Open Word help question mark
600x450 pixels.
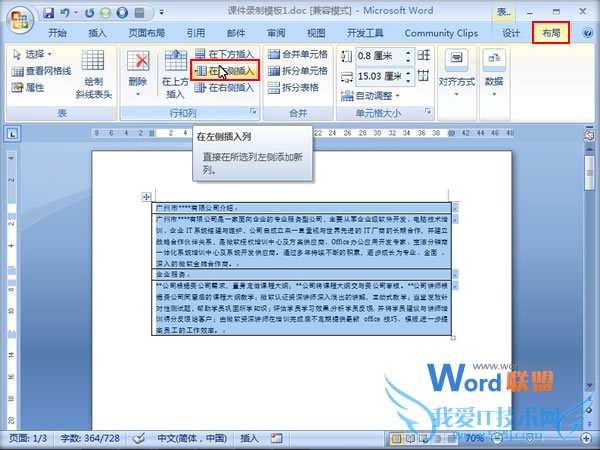(x=587, y=33)
